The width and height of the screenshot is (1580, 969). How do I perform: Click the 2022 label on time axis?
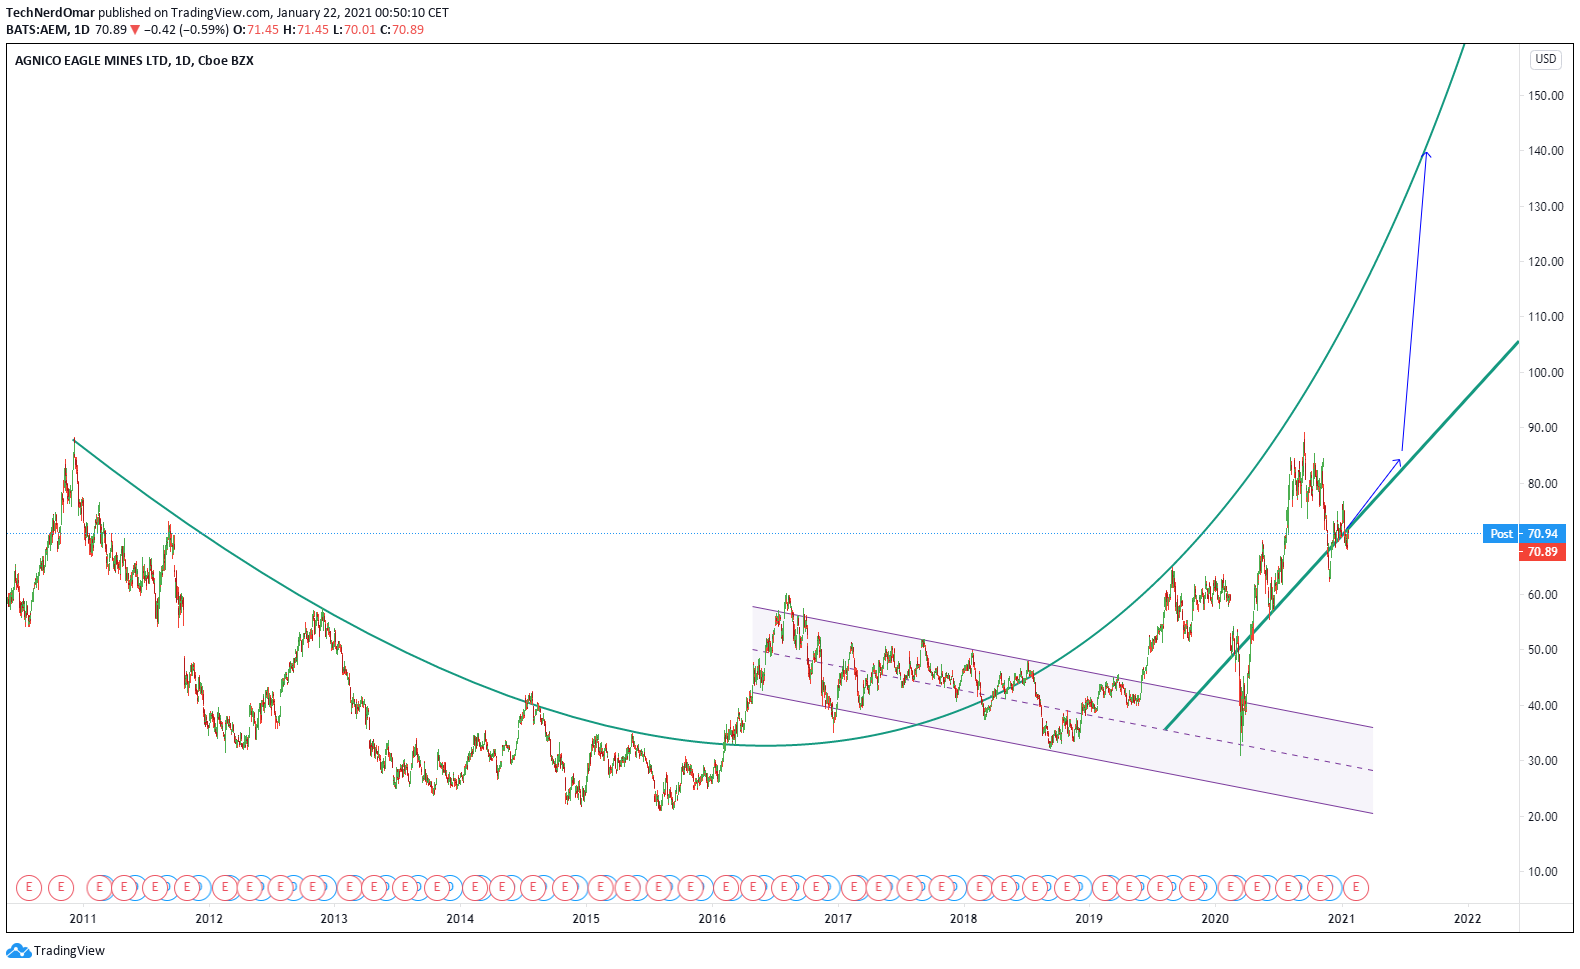pos(1467,919)
